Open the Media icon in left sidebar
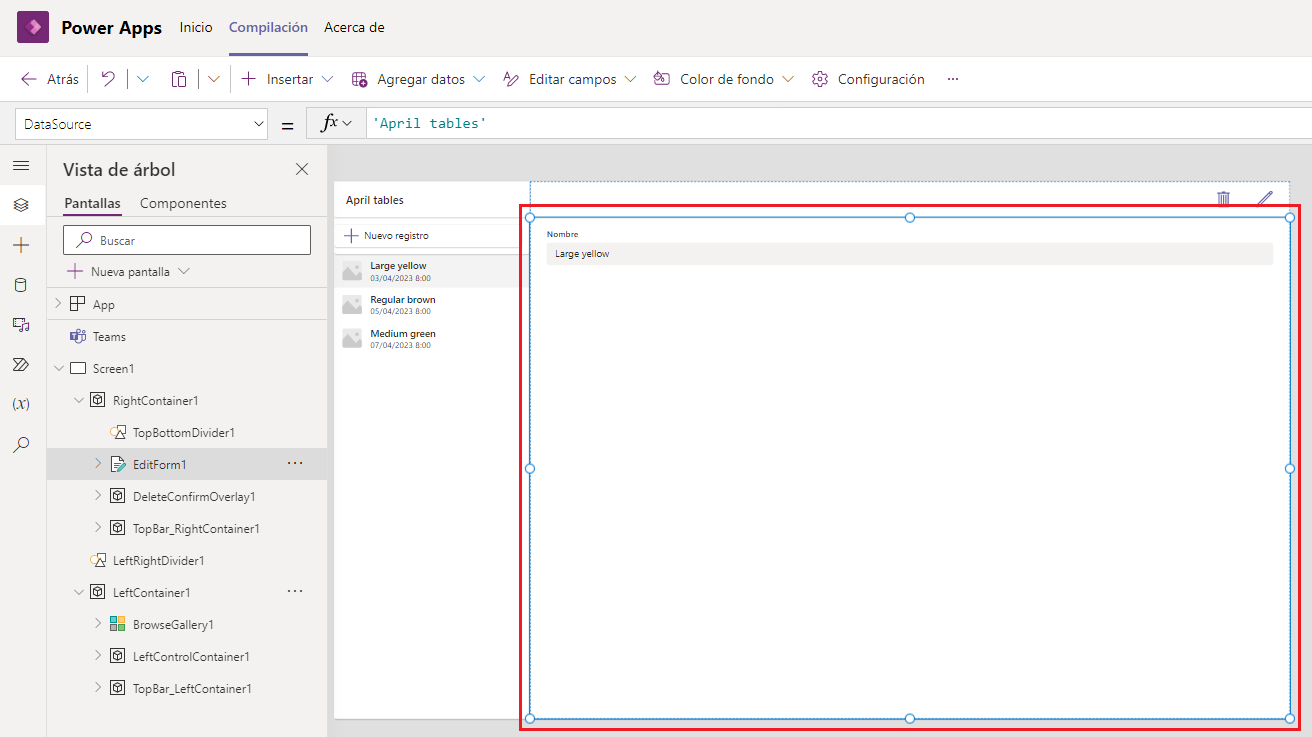This screenshot has width=1312, height=737. 21,325
